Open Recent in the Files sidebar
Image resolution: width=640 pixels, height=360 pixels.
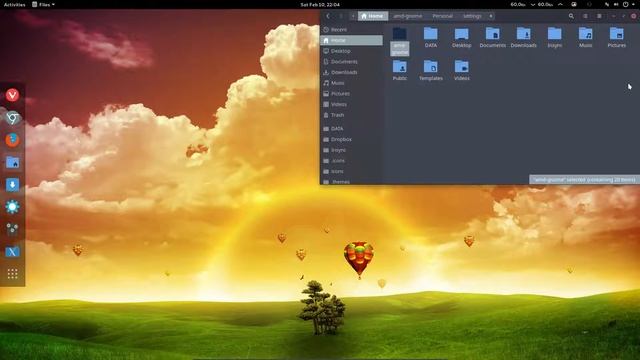(x=351, y=29)
